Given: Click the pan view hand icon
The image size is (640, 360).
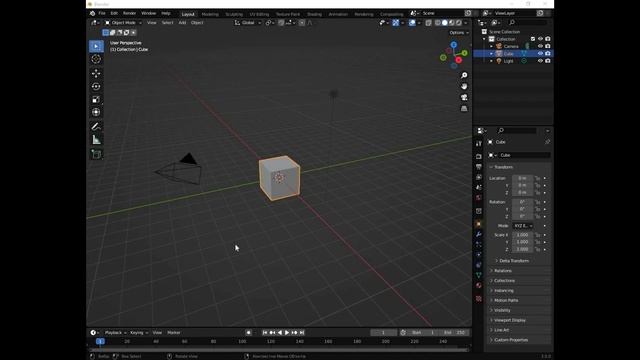Looking at the screenshot, I should click(x=464, y=87).
